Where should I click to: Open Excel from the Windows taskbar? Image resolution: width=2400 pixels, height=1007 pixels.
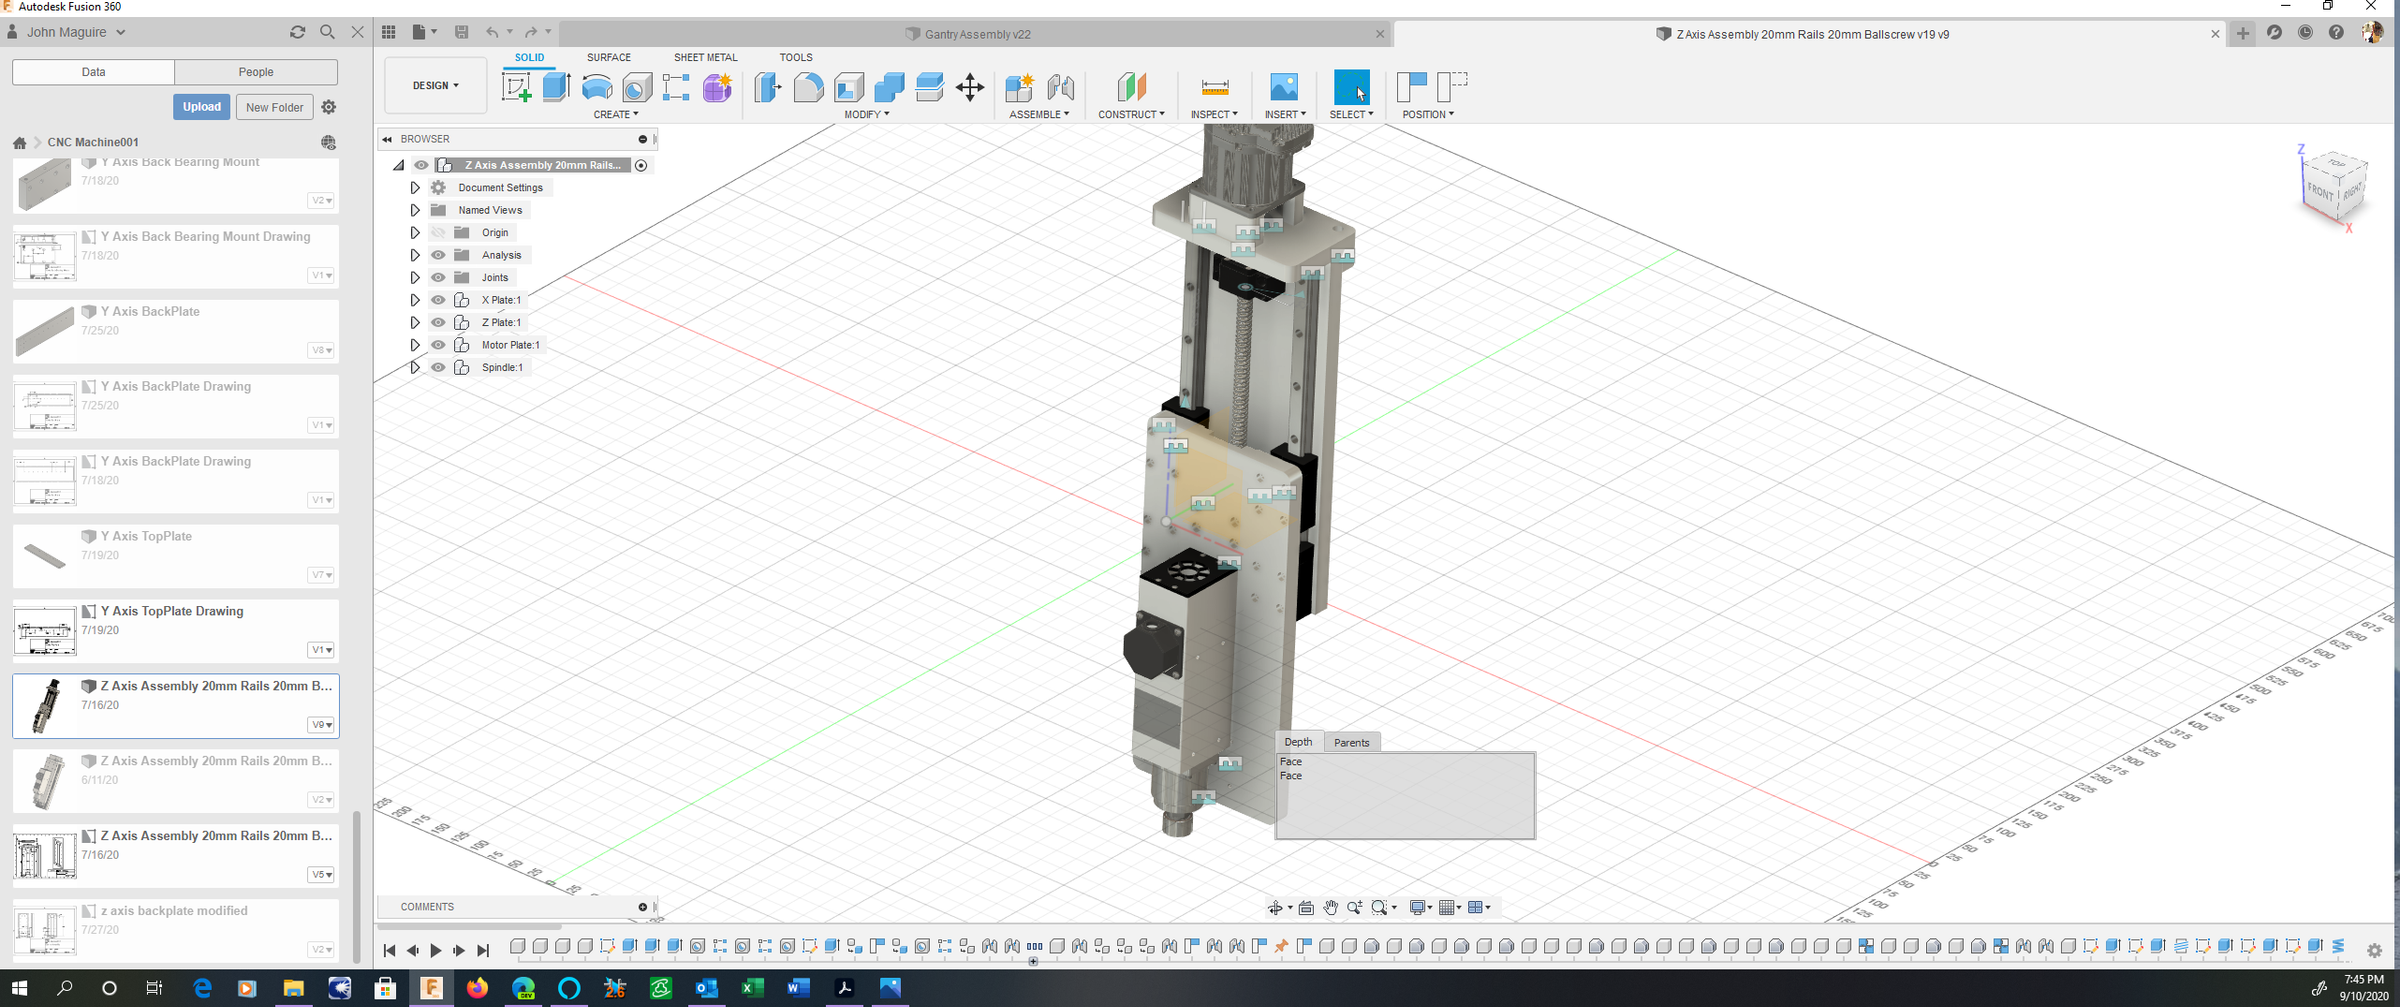tap(753, 988)
